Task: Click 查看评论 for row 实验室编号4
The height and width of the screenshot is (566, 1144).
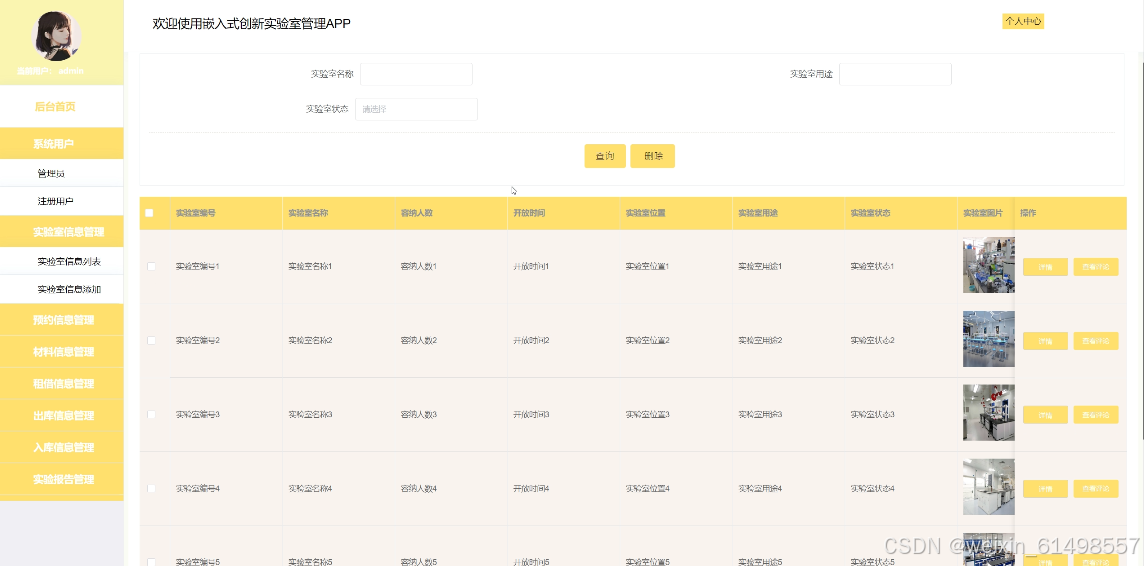Action: click(x=1096, y=489)
